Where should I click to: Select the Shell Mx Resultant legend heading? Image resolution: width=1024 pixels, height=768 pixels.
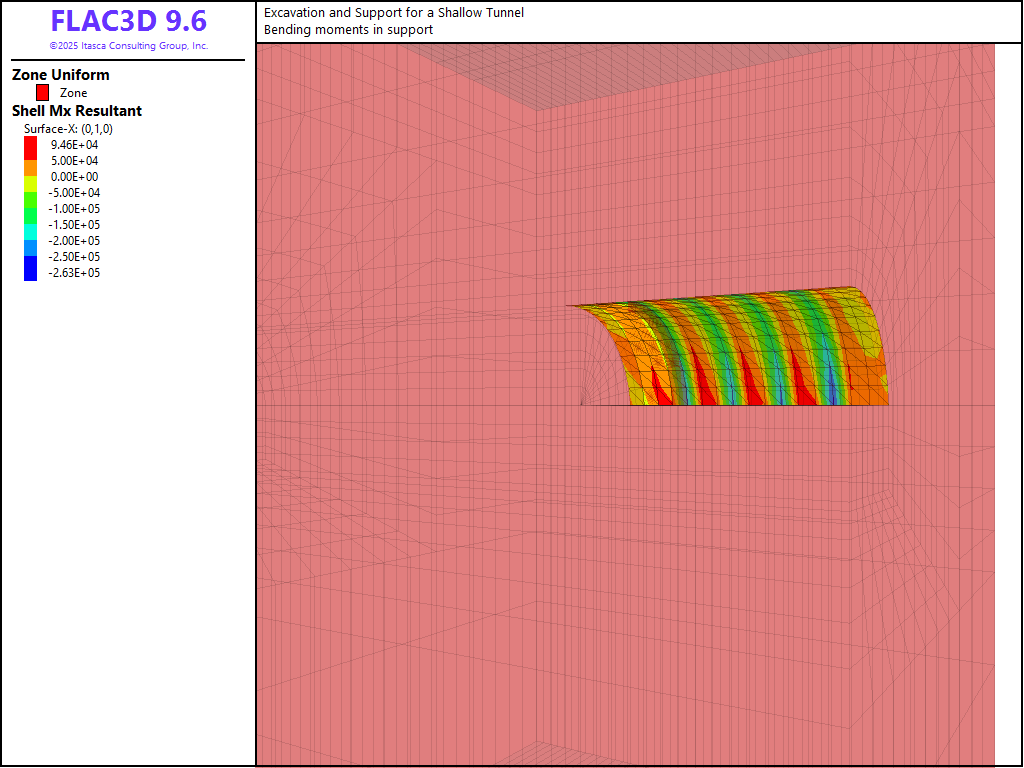(77, 111)
